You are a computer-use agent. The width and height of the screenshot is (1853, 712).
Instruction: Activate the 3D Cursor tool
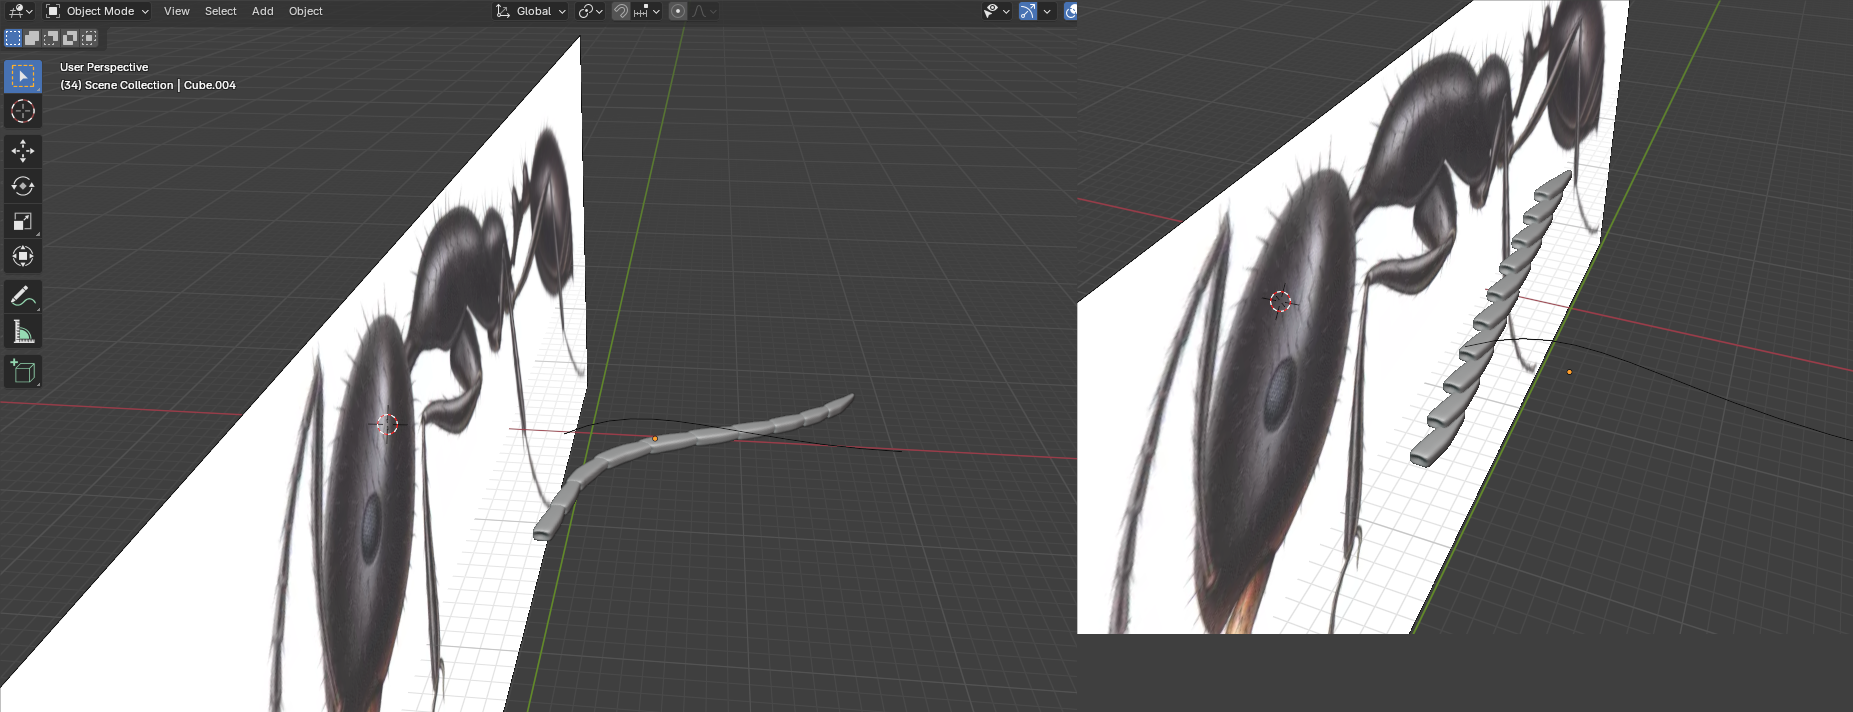[x=23, y=111]
